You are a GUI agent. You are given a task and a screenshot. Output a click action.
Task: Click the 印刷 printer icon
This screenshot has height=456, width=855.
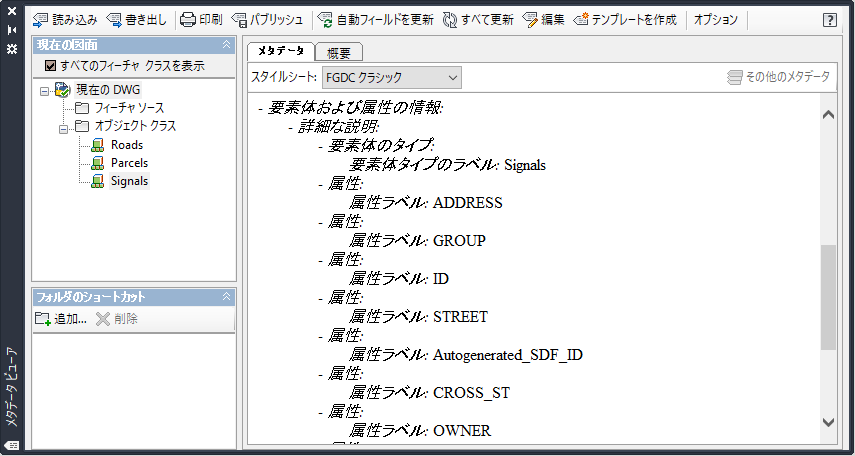(188, 20)
